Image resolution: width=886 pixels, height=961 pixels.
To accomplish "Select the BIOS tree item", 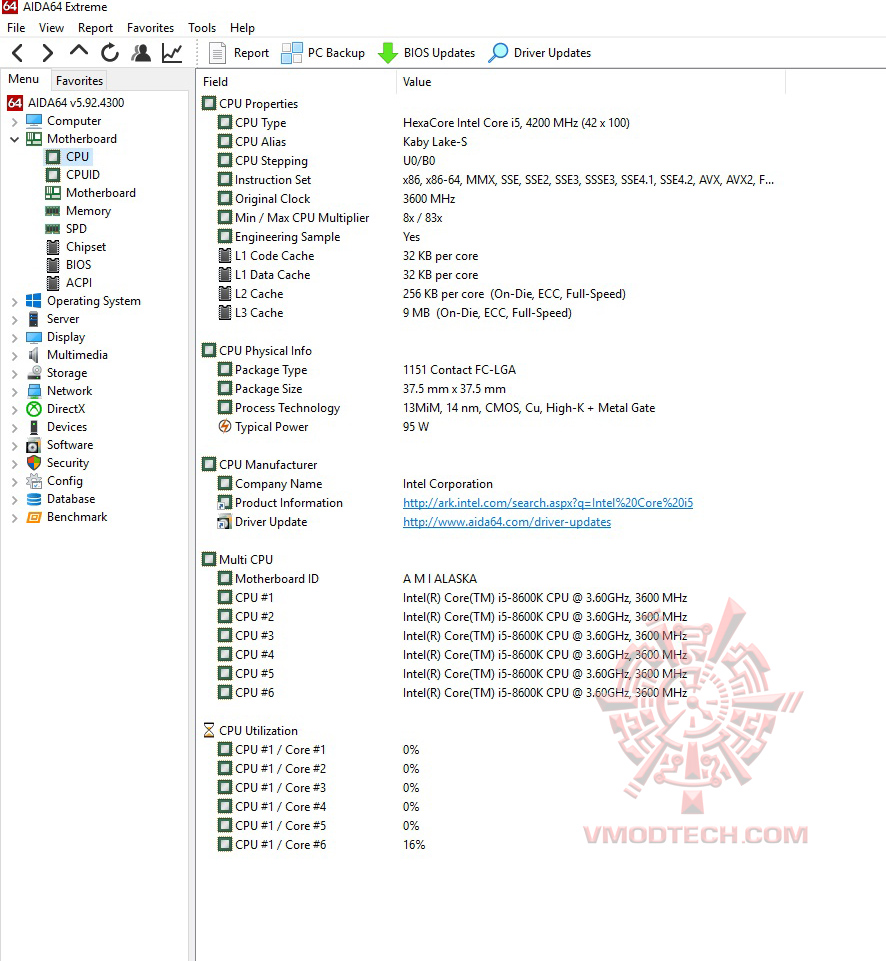I will [69, 265].
